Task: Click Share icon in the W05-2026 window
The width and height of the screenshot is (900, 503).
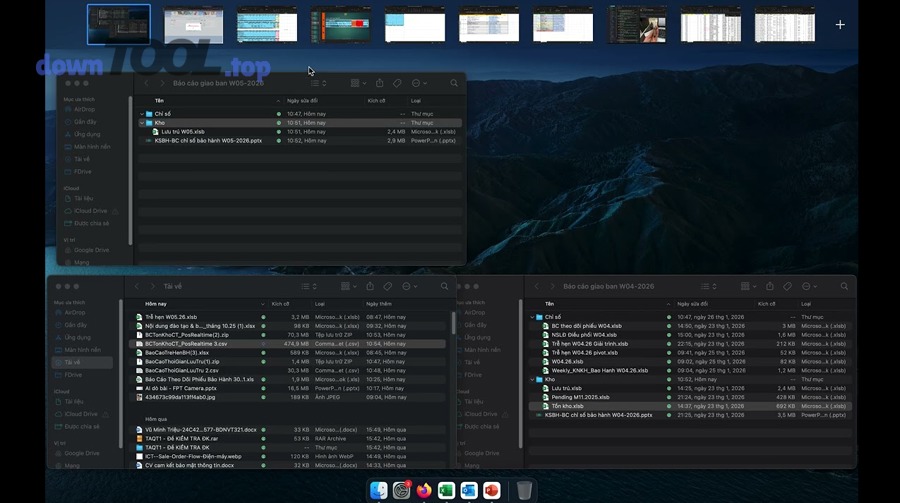Action: pos(379,83)
